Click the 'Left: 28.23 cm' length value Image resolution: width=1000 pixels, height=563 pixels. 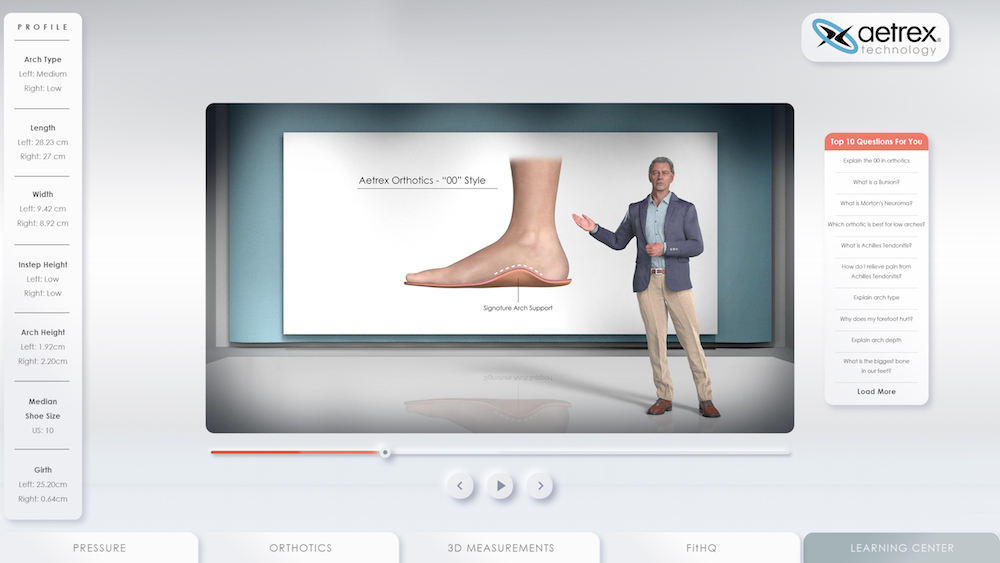[43, 142]
